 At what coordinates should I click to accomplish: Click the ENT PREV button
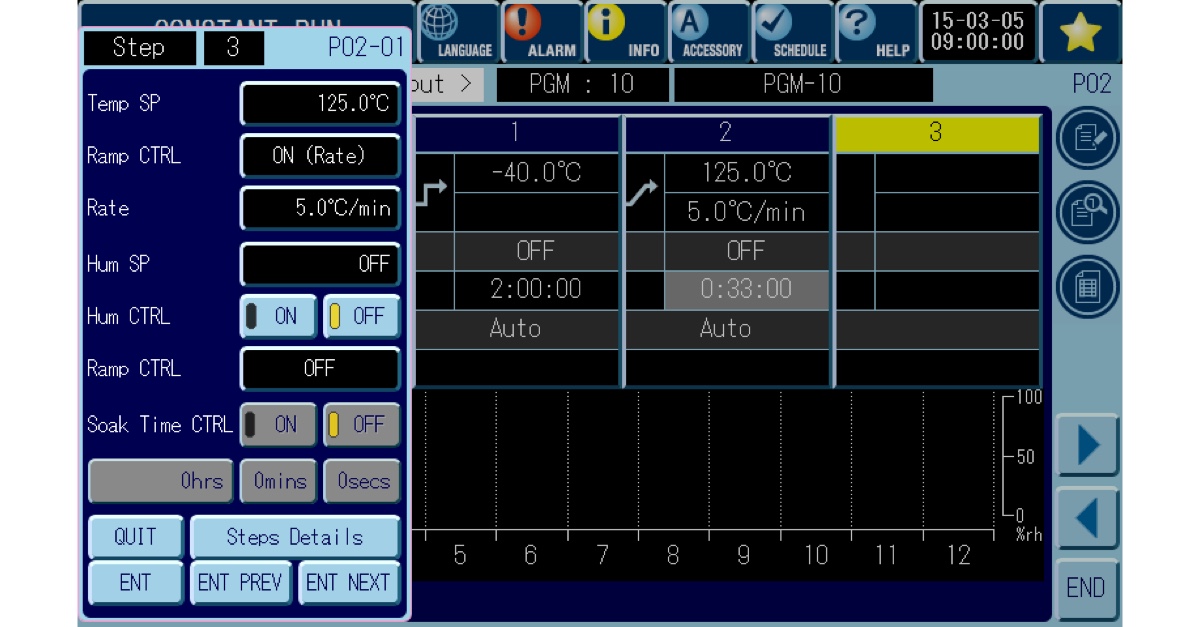coord(240,583)
